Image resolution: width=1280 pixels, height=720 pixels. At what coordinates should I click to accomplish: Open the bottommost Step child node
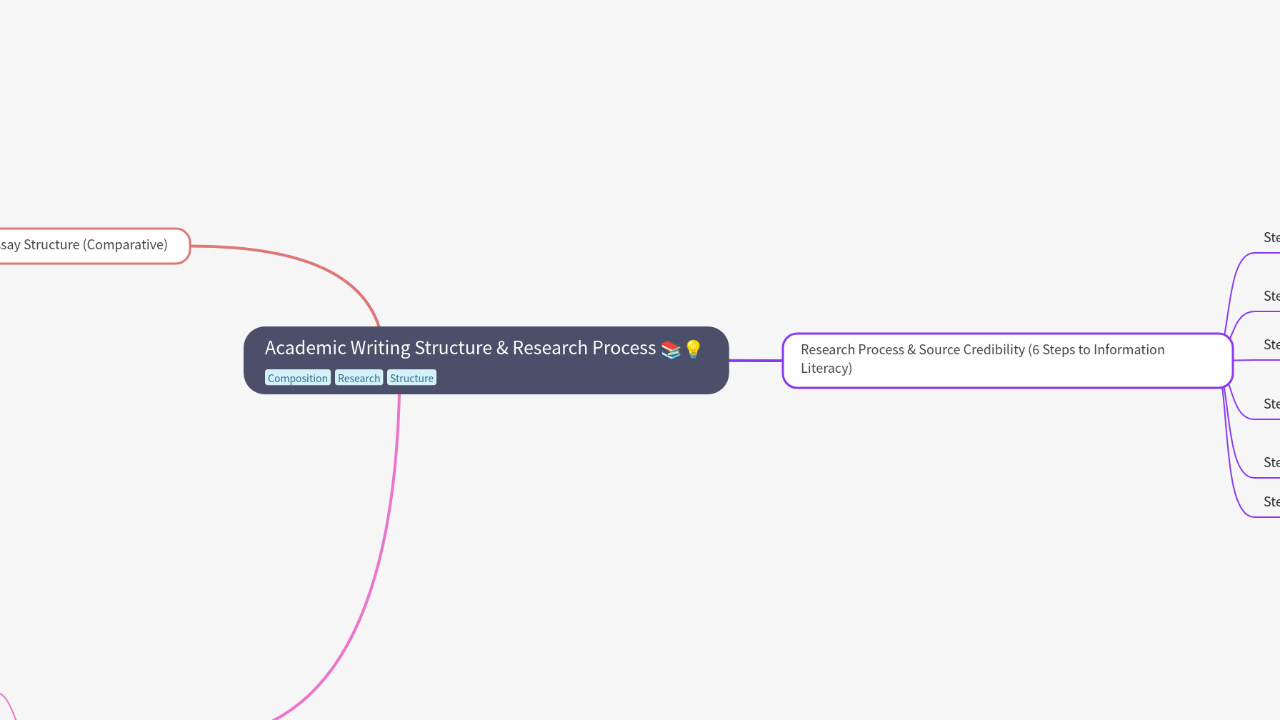click(x=1271, y=502)
